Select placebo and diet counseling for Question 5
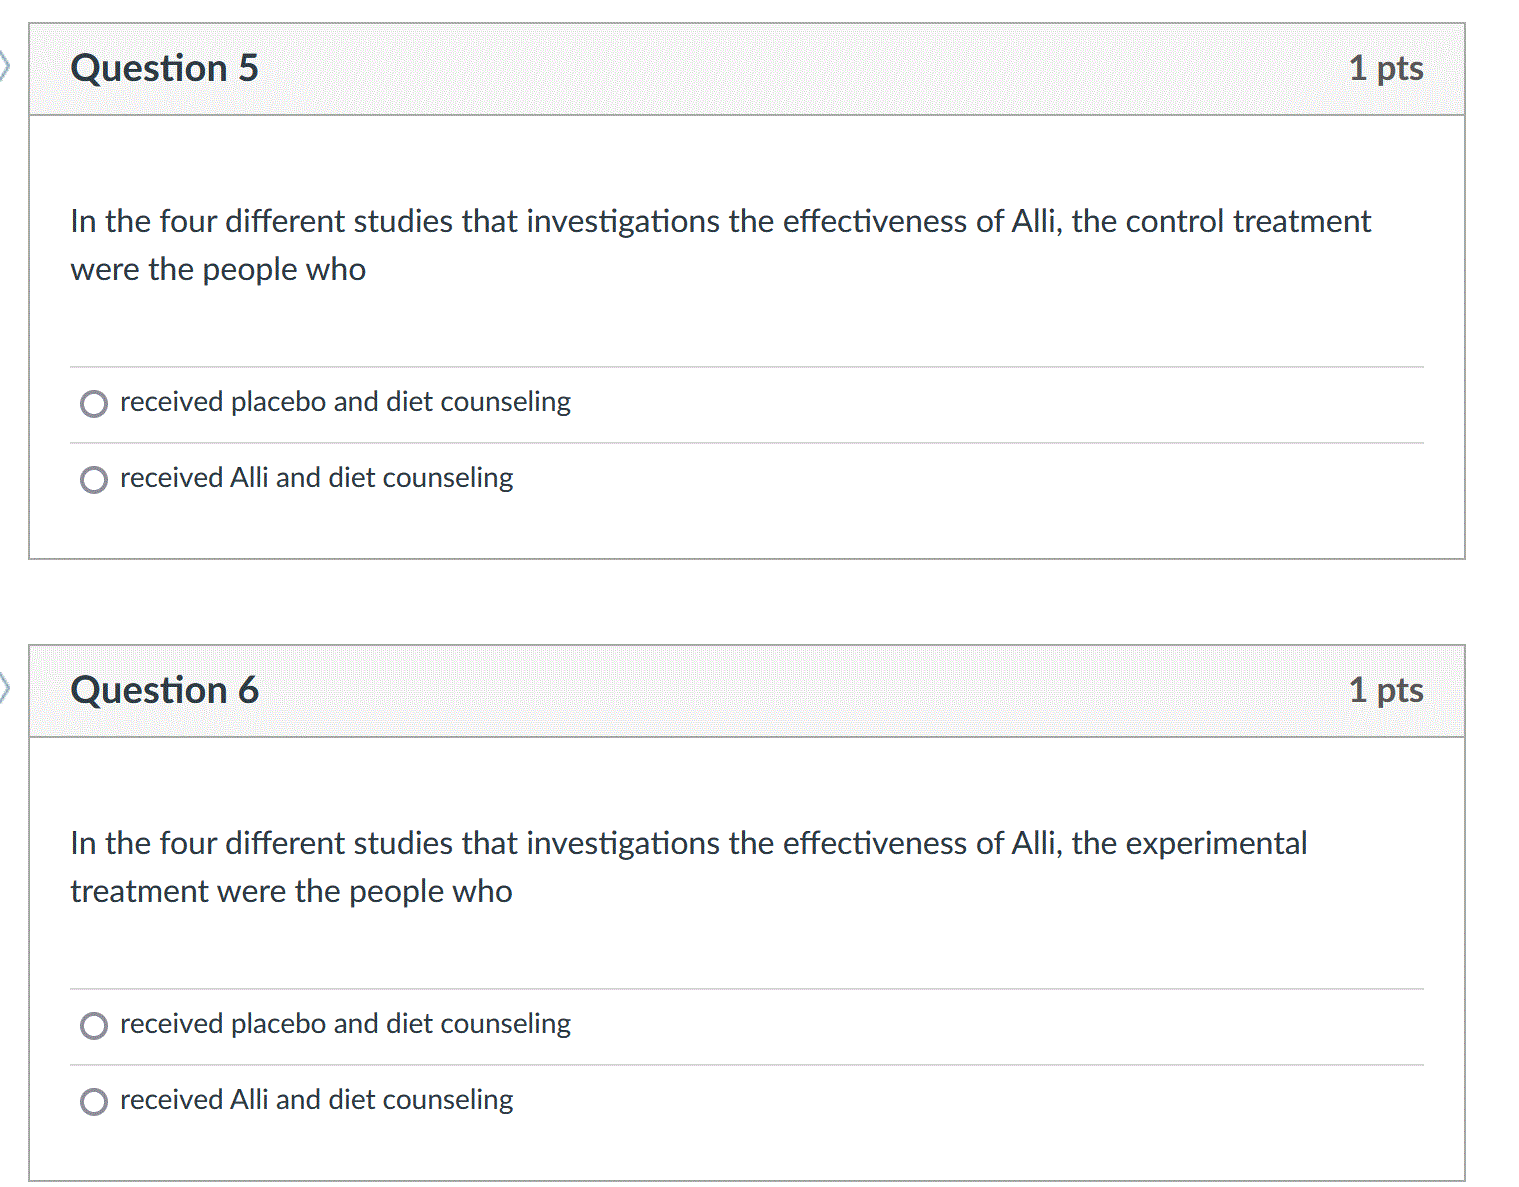This screenshot has width=1519, height=1187. click(94, 404)
